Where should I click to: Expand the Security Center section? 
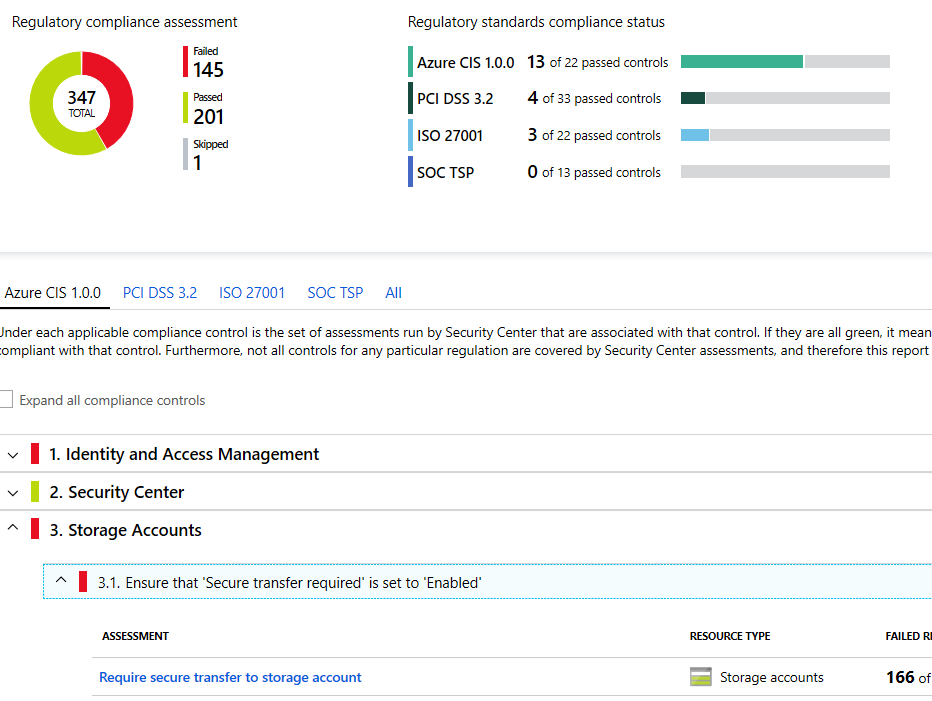(x=12, y=492)
